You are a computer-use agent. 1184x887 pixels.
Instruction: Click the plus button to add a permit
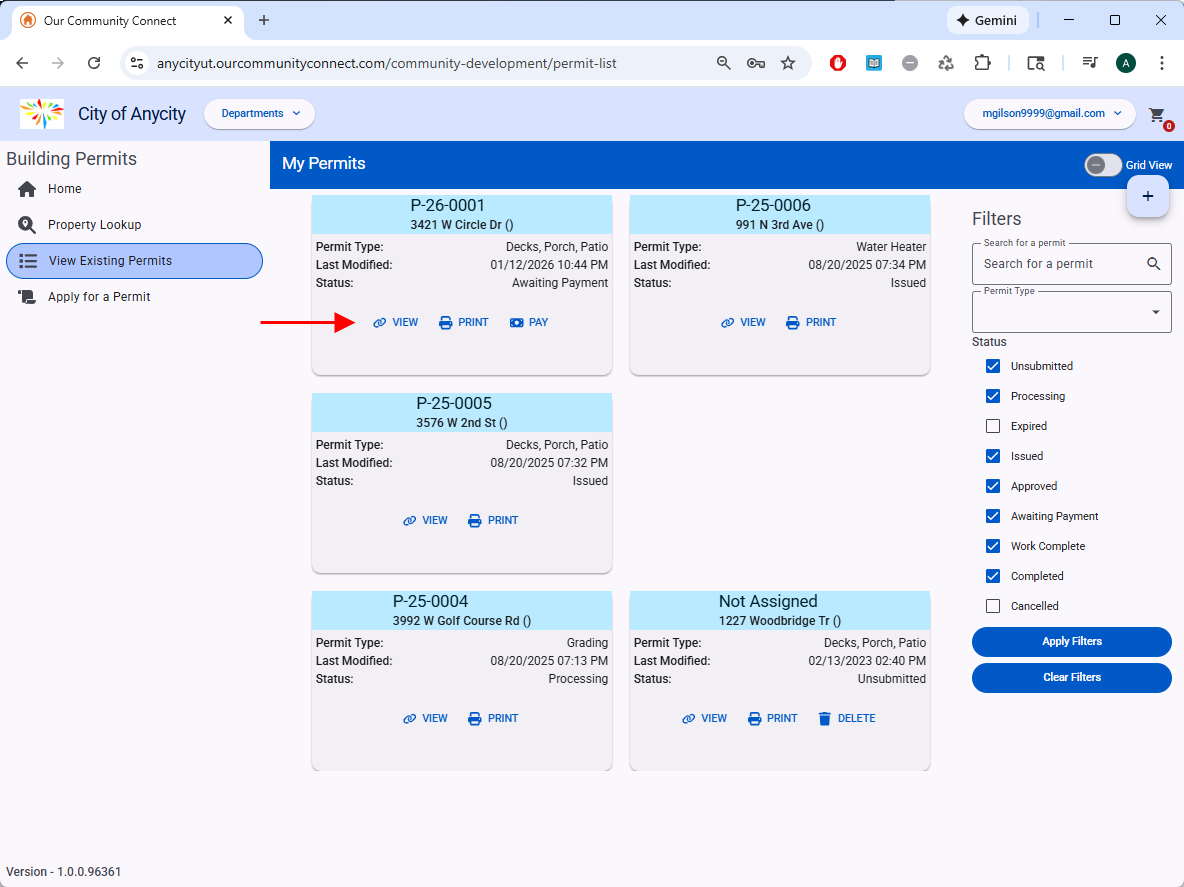[1147, 196]
